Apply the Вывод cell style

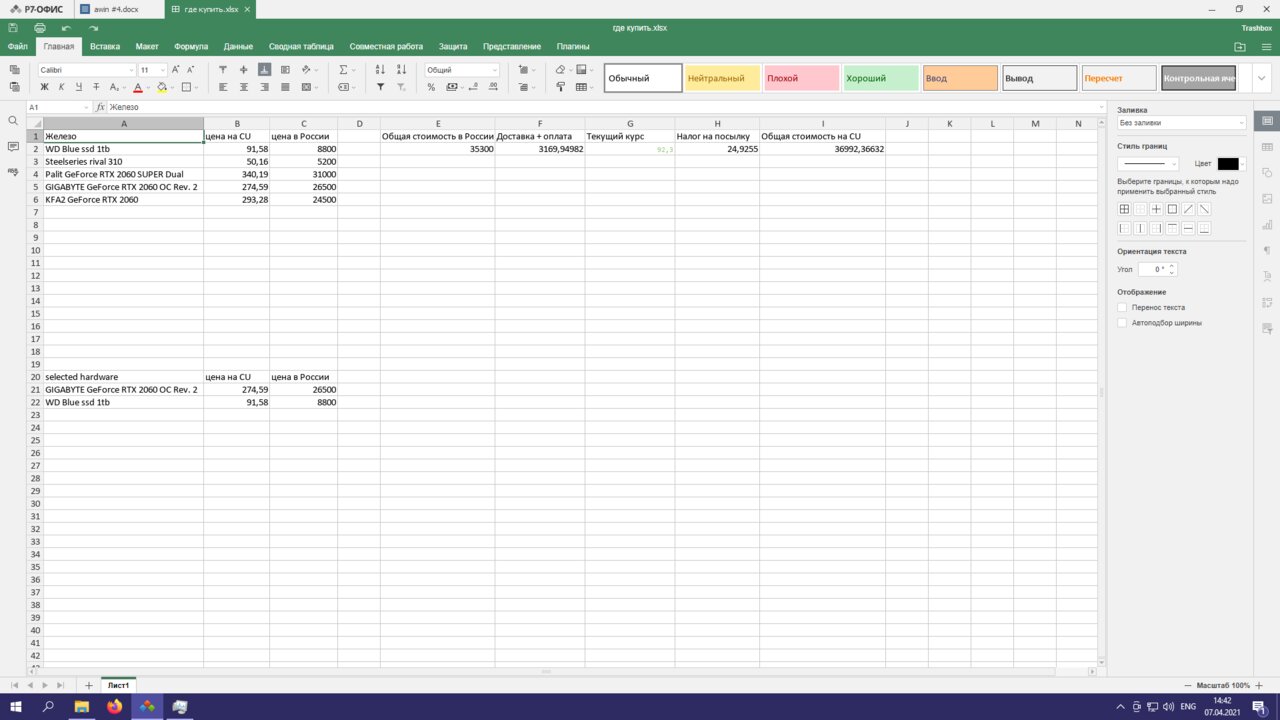click(x=1039, y=78)
